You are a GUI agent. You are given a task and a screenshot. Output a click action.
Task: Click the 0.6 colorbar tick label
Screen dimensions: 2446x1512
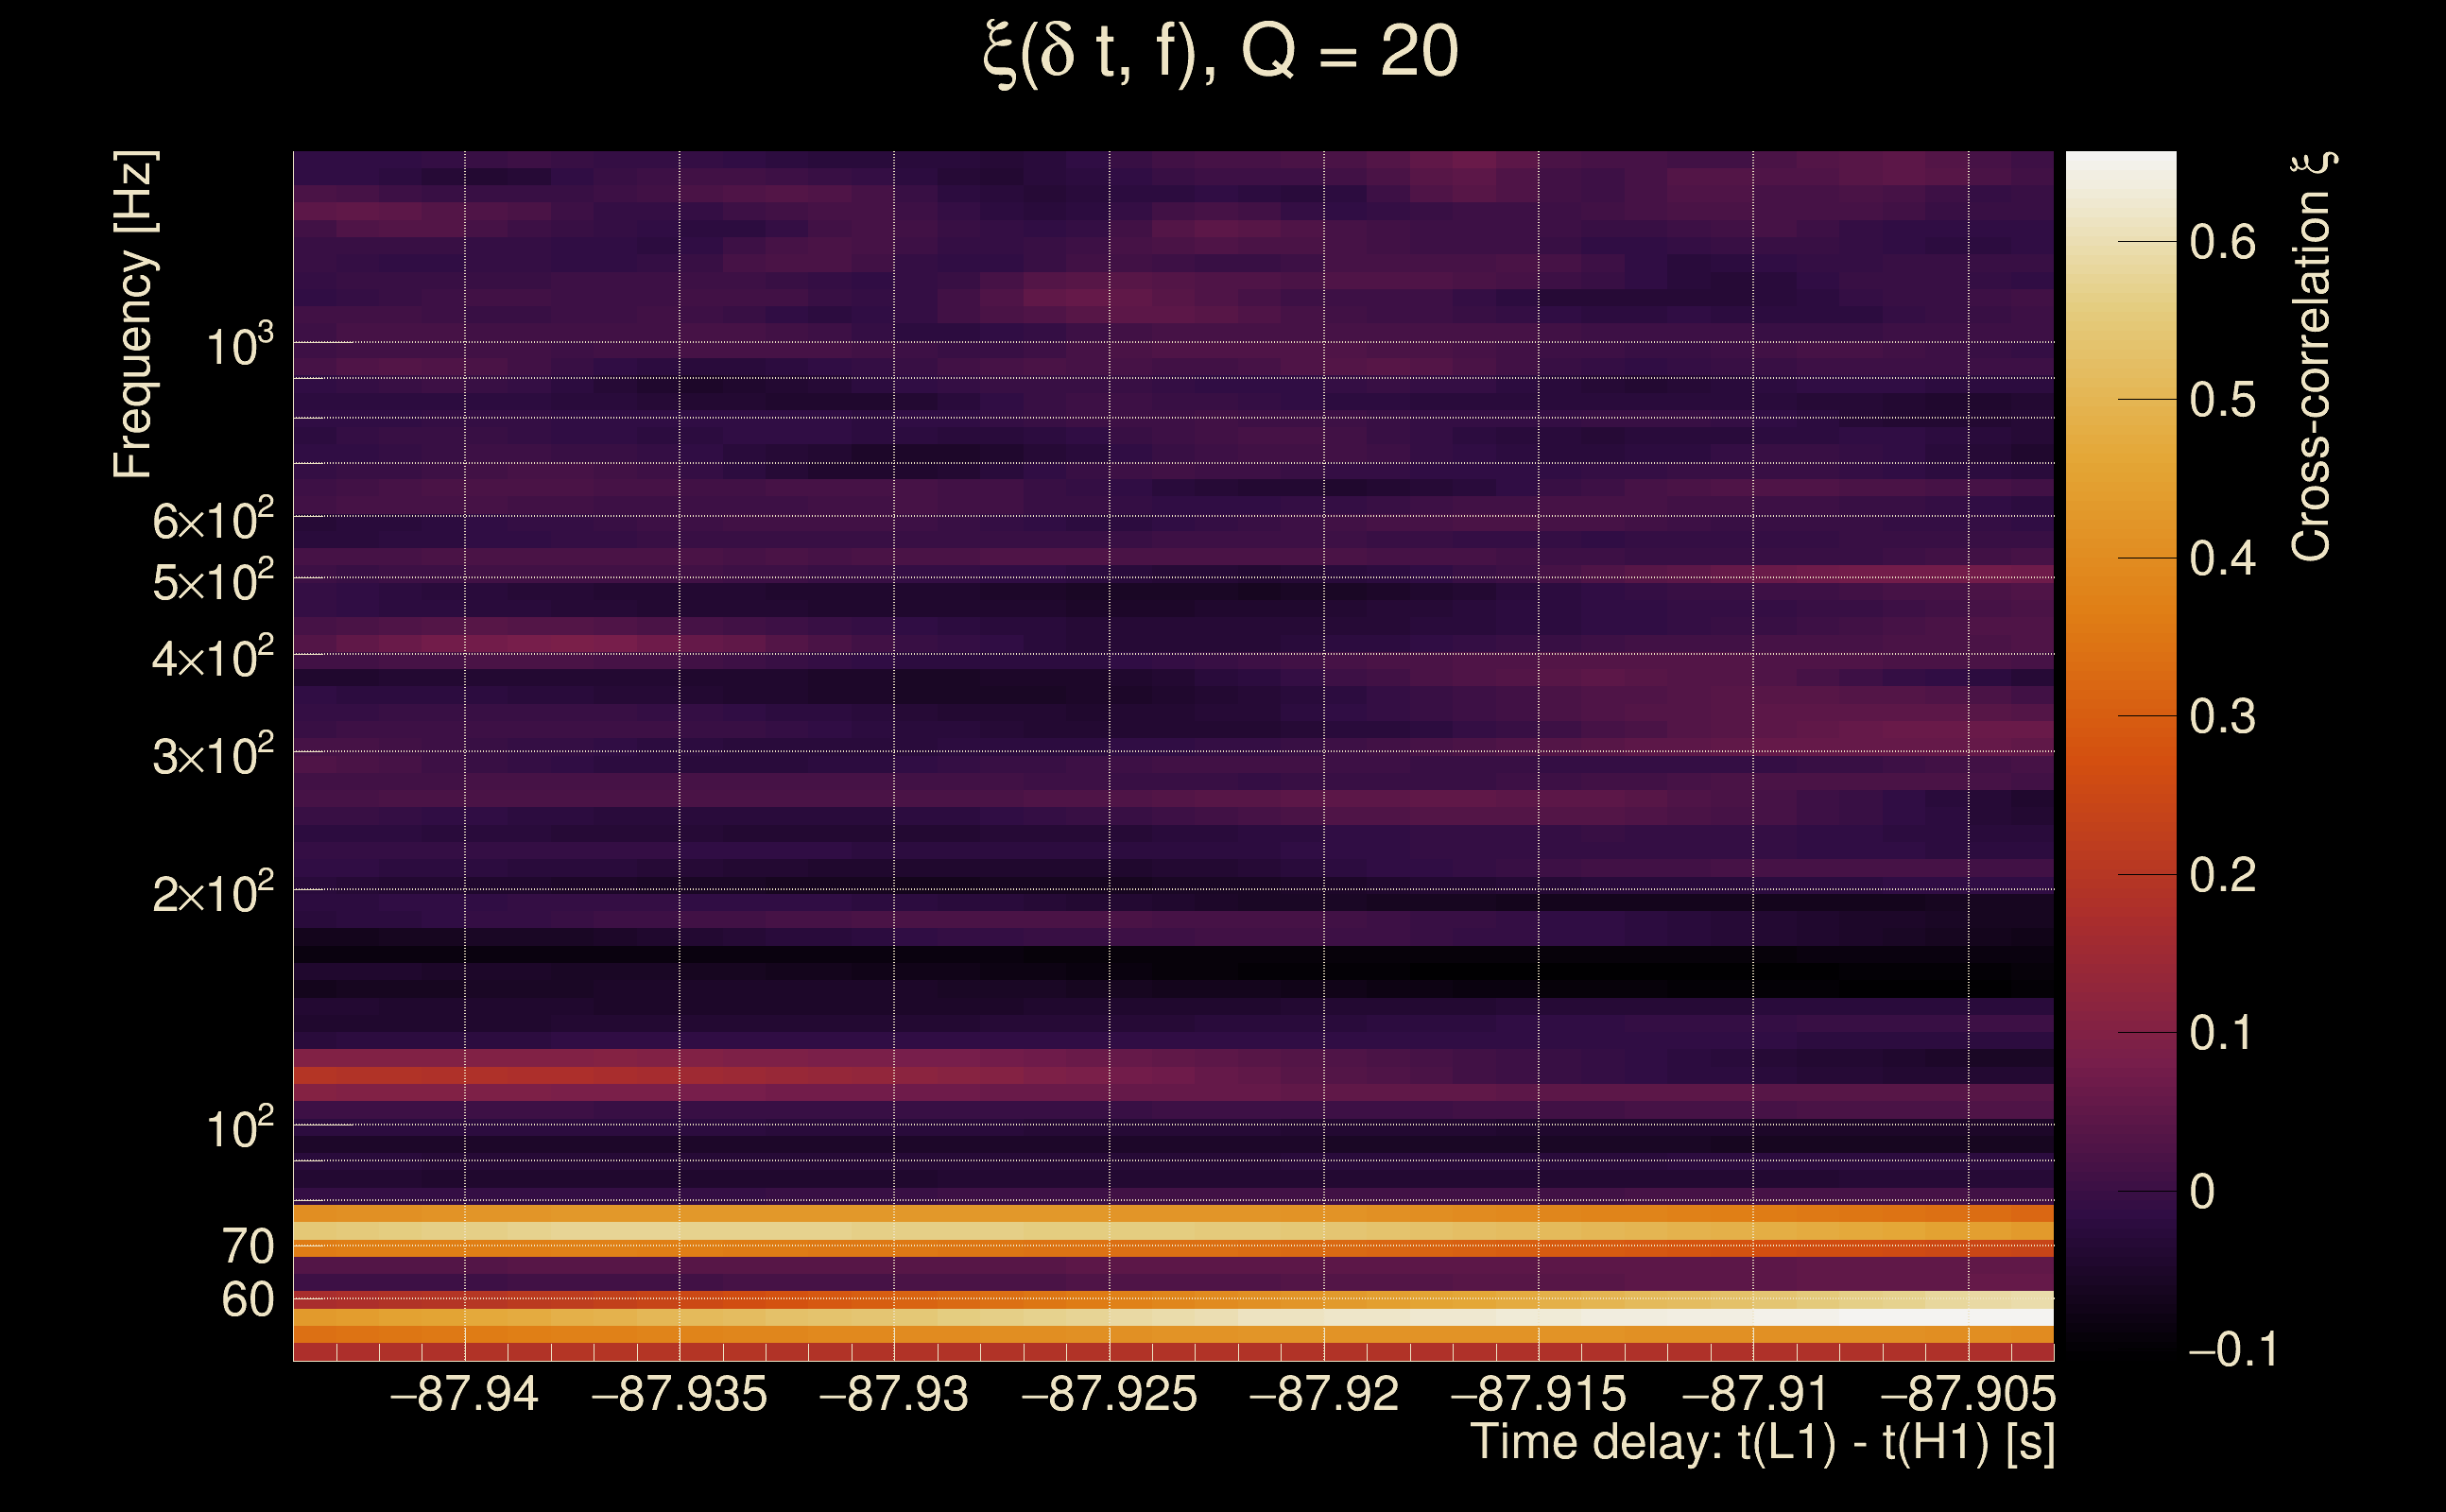pos(2222,242)
